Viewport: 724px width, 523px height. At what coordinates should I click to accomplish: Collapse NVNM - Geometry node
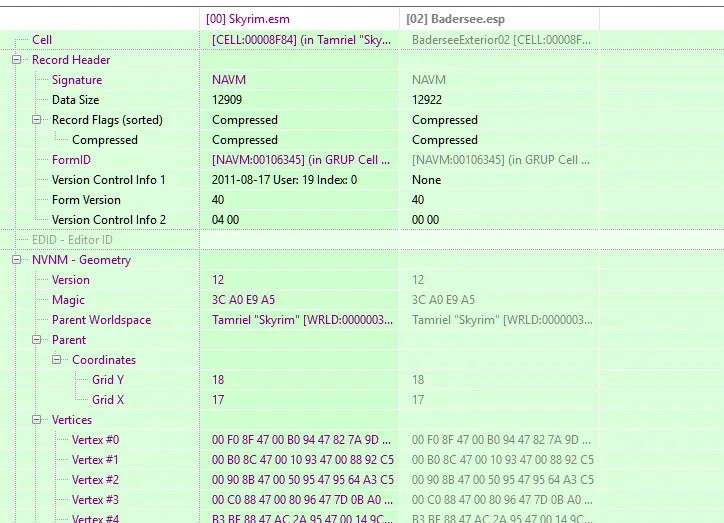pyautogui.click(x=17, y=259)
